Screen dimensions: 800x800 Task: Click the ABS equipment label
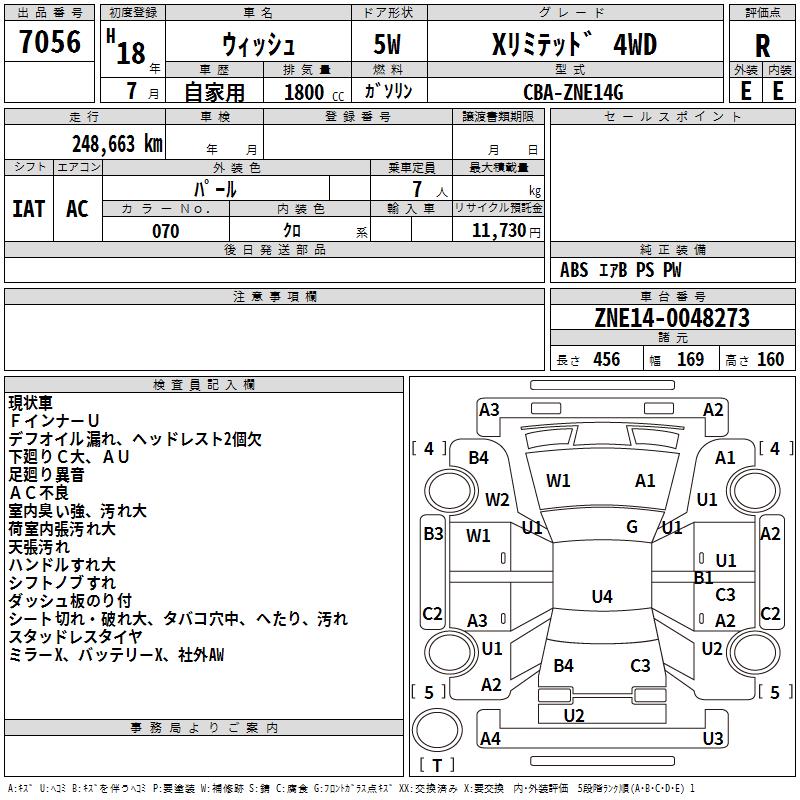pos(573,270)
